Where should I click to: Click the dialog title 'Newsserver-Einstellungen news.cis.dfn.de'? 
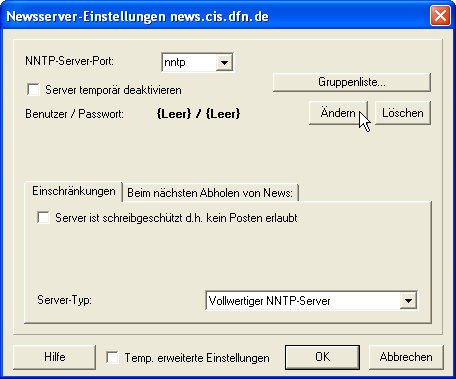137,16
